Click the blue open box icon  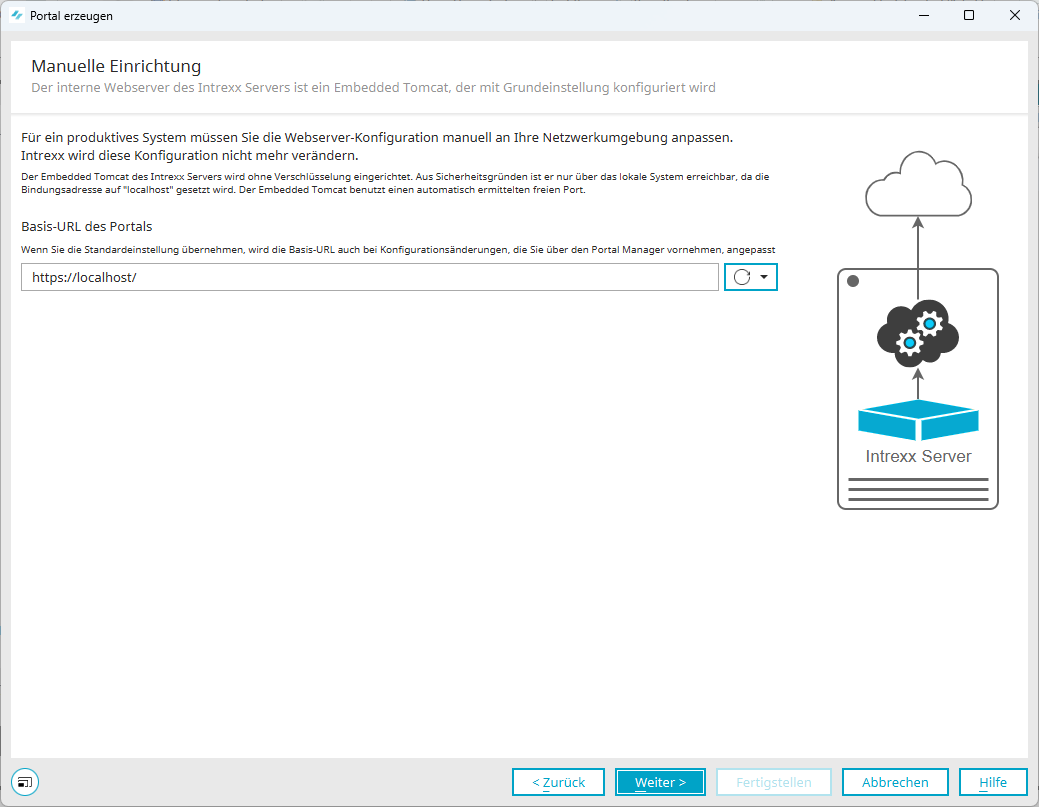(918, 420)
